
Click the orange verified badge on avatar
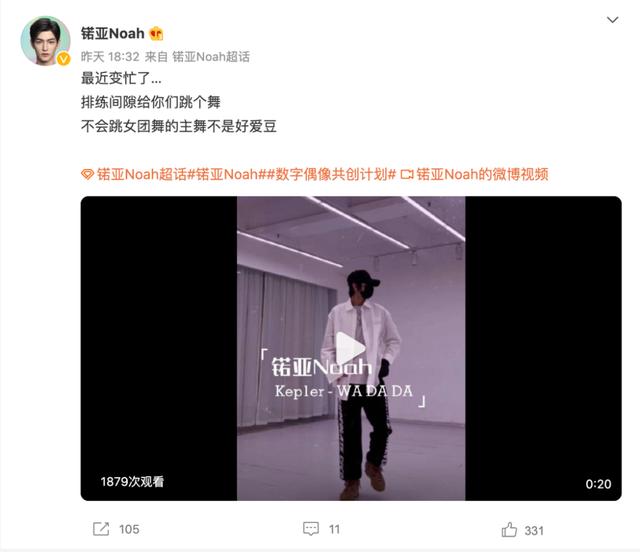click(63, 59)
